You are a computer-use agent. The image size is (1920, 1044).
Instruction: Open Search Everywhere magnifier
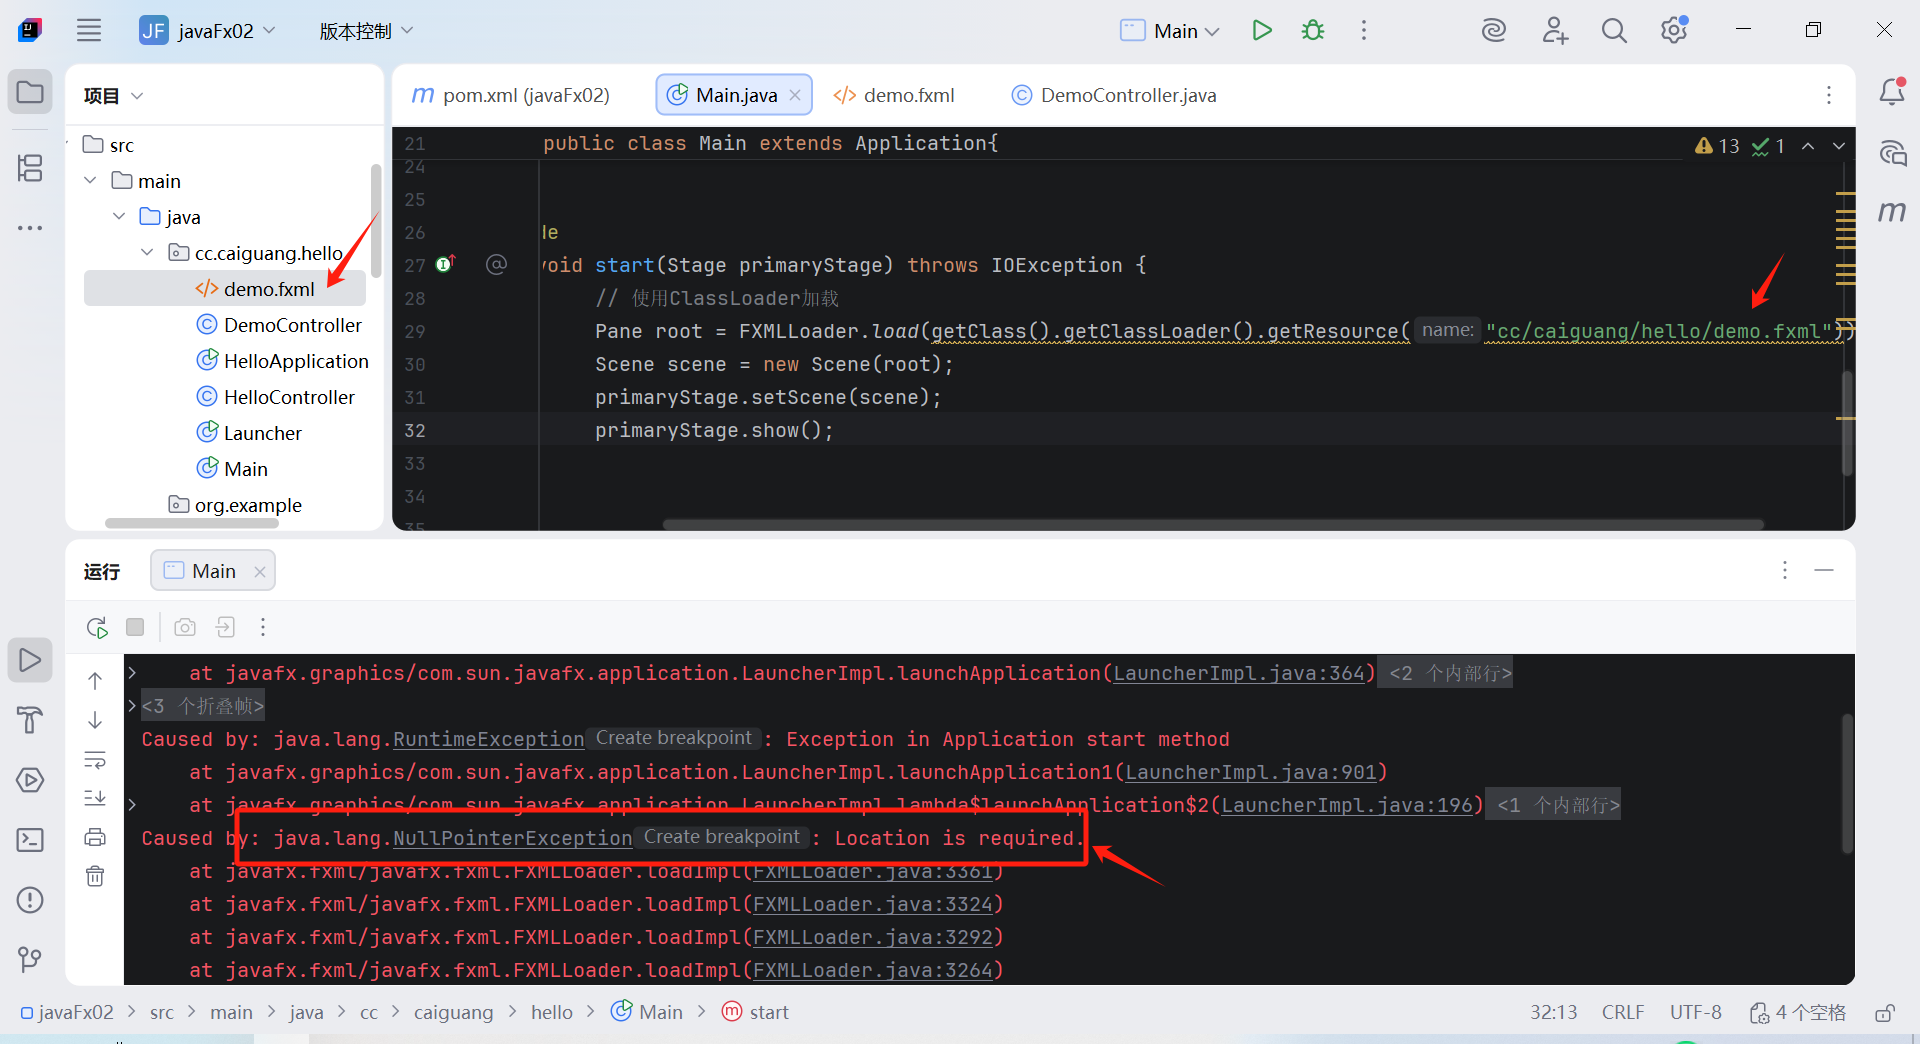pyautogui.click(x=1614, y=30)
